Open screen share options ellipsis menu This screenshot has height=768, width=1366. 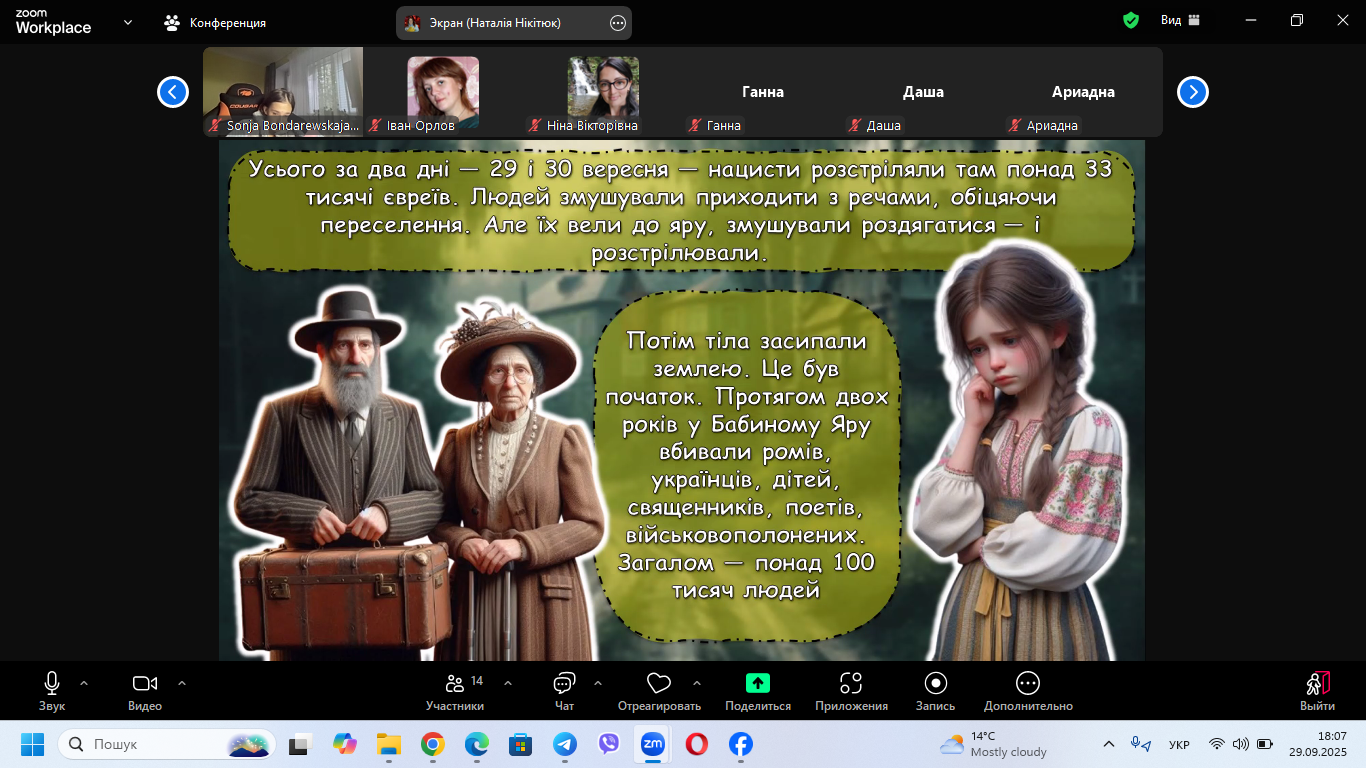click(x=617, y=23)
